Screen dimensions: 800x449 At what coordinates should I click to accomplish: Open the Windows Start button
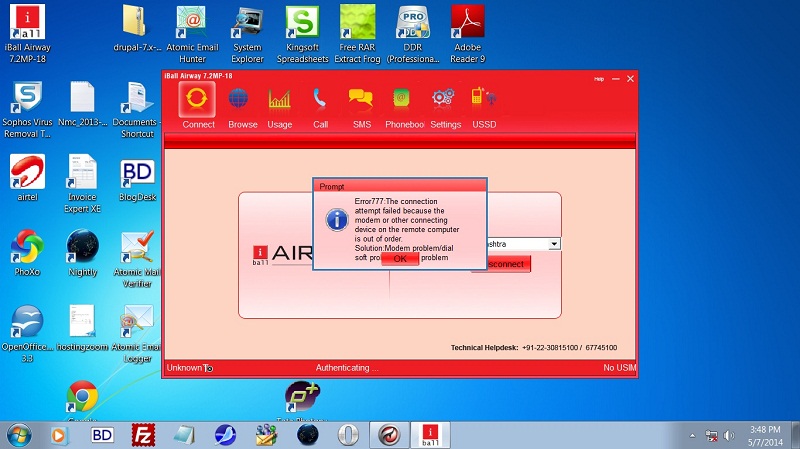click(19, 434)
